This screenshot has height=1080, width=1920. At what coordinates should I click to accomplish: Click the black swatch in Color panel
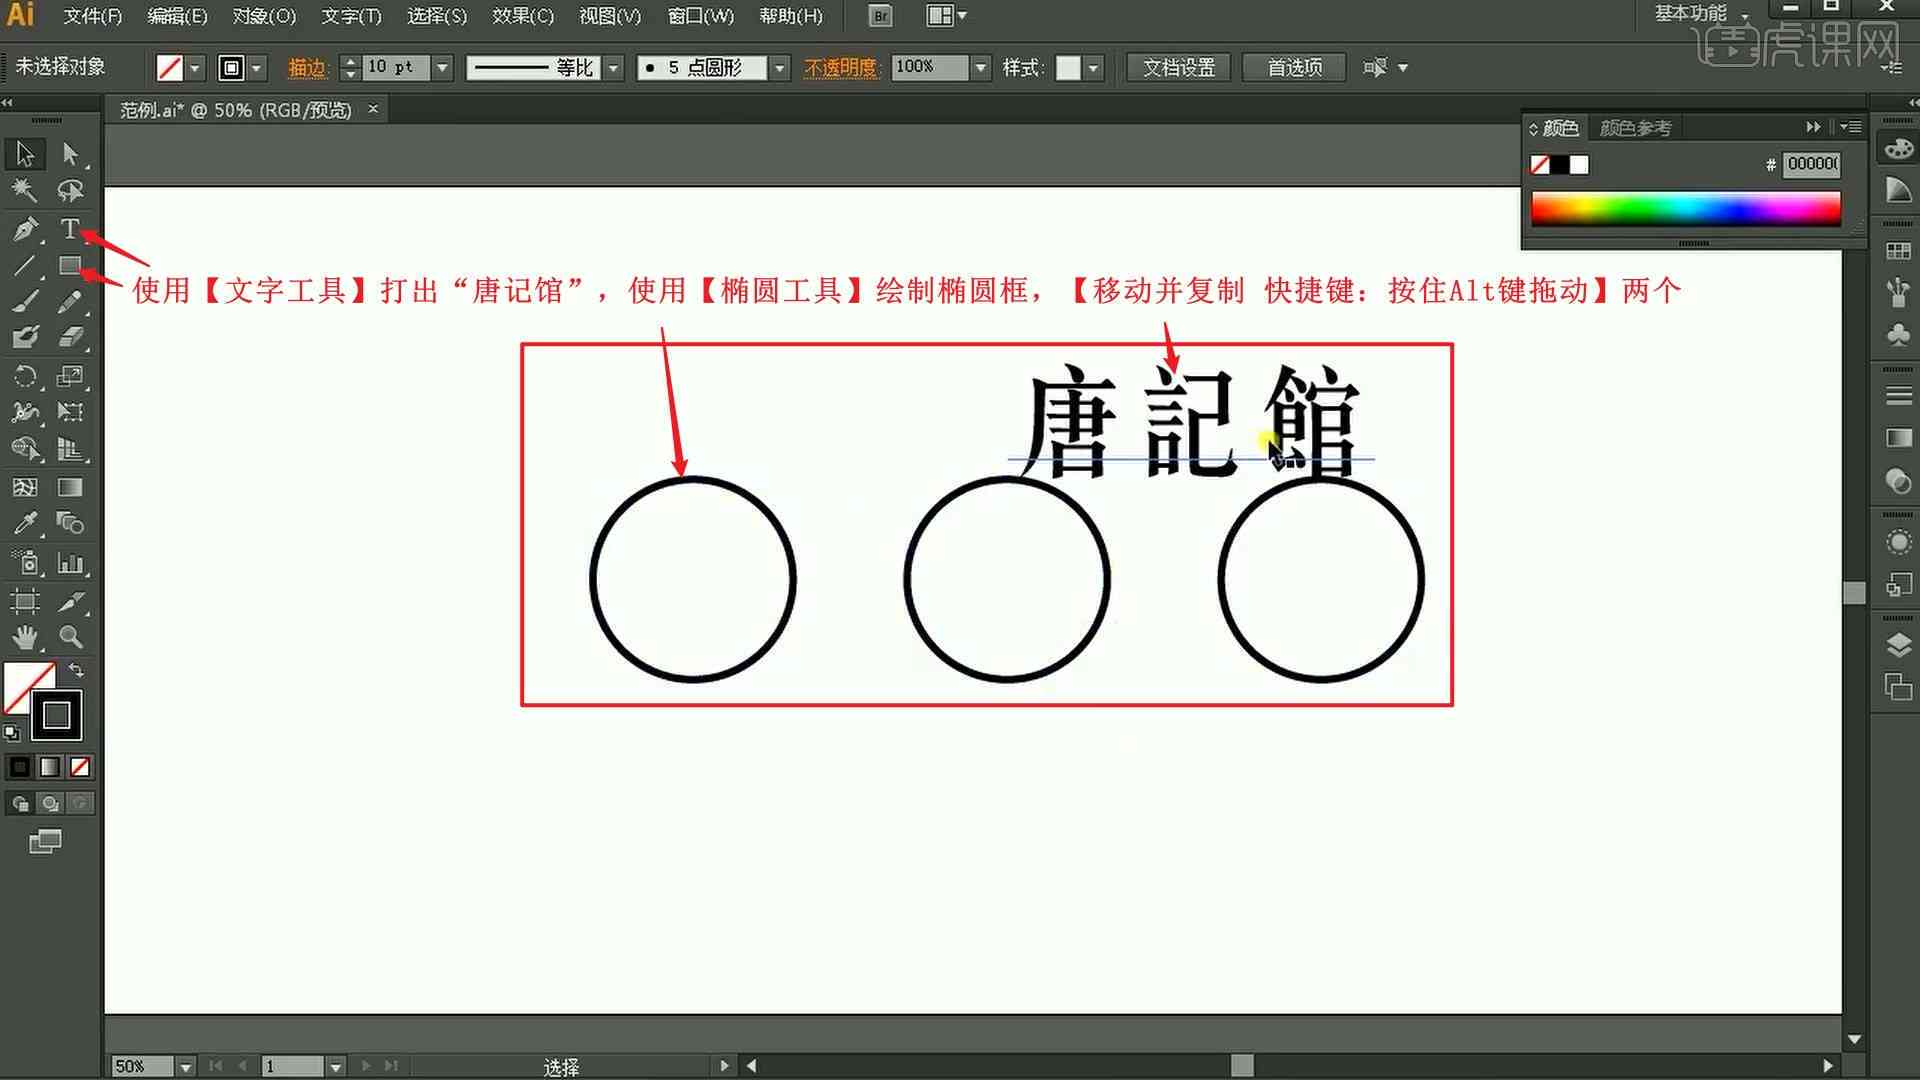click(x=1560, y=165)
